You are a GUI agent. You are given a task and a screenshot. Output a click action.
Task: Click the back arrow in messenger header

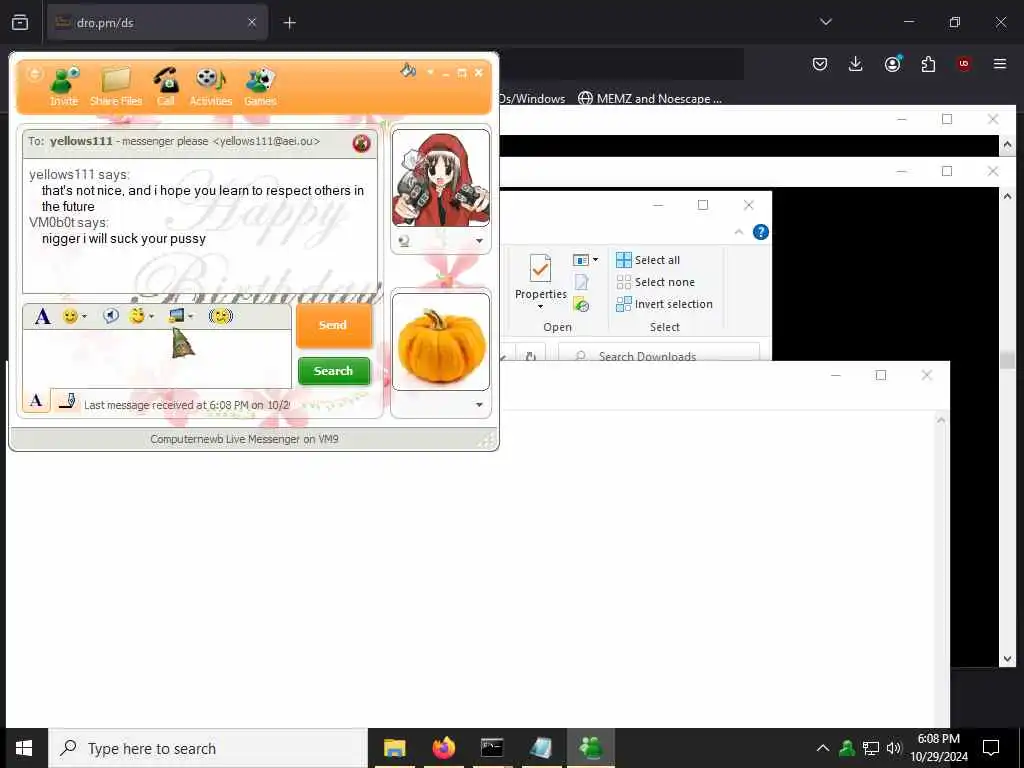(35, 74)
